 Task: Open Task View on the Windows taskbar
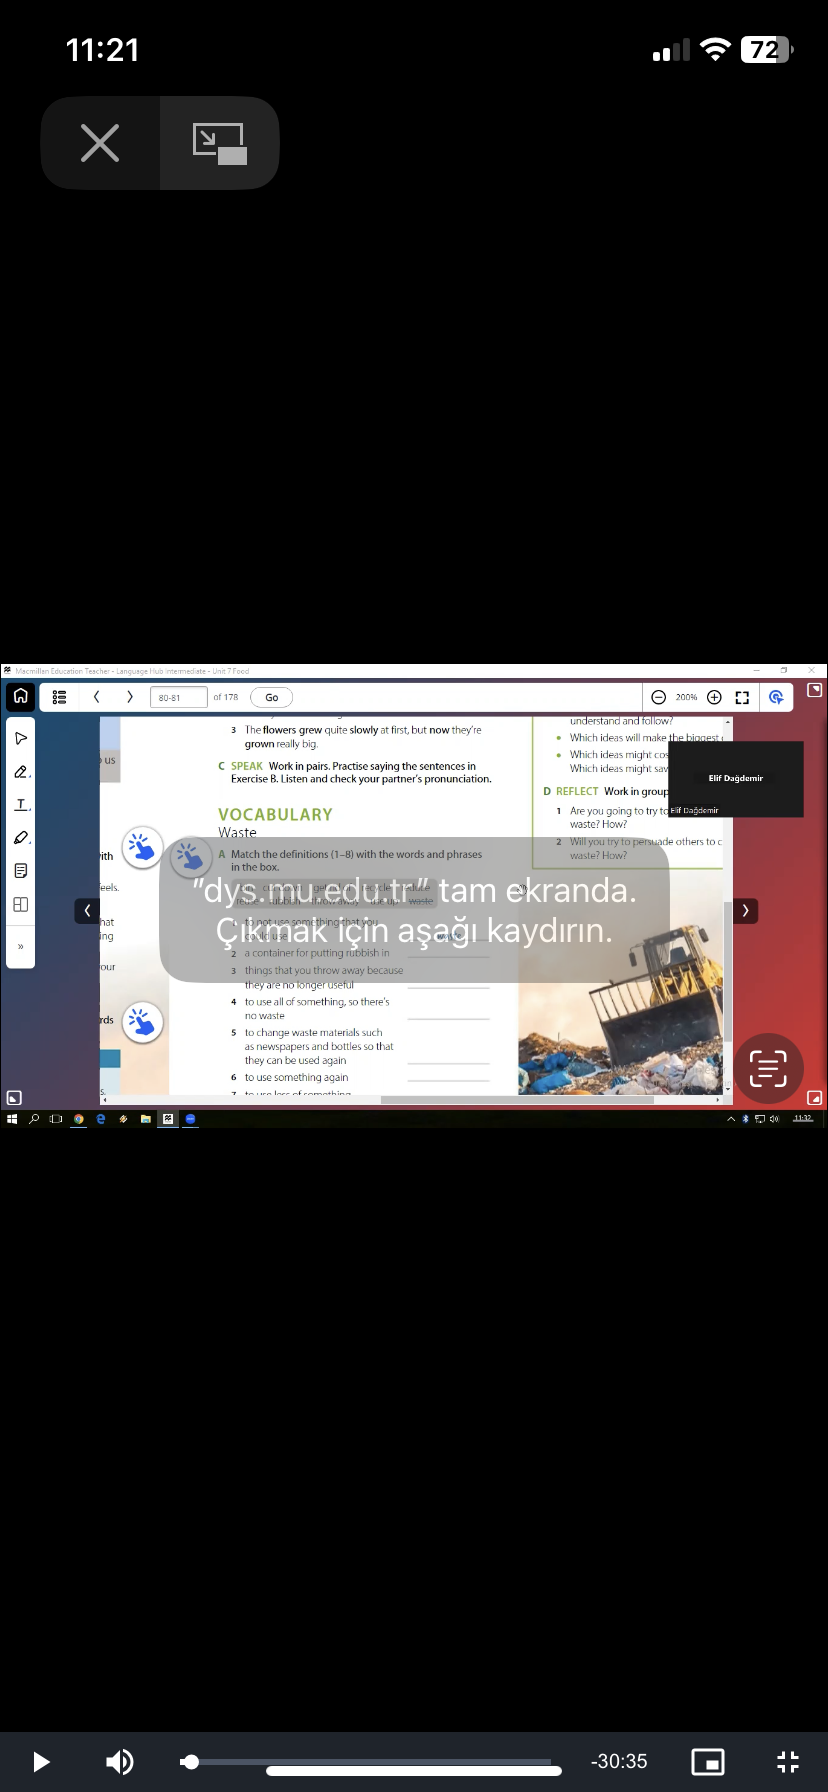click(56, 1119)
